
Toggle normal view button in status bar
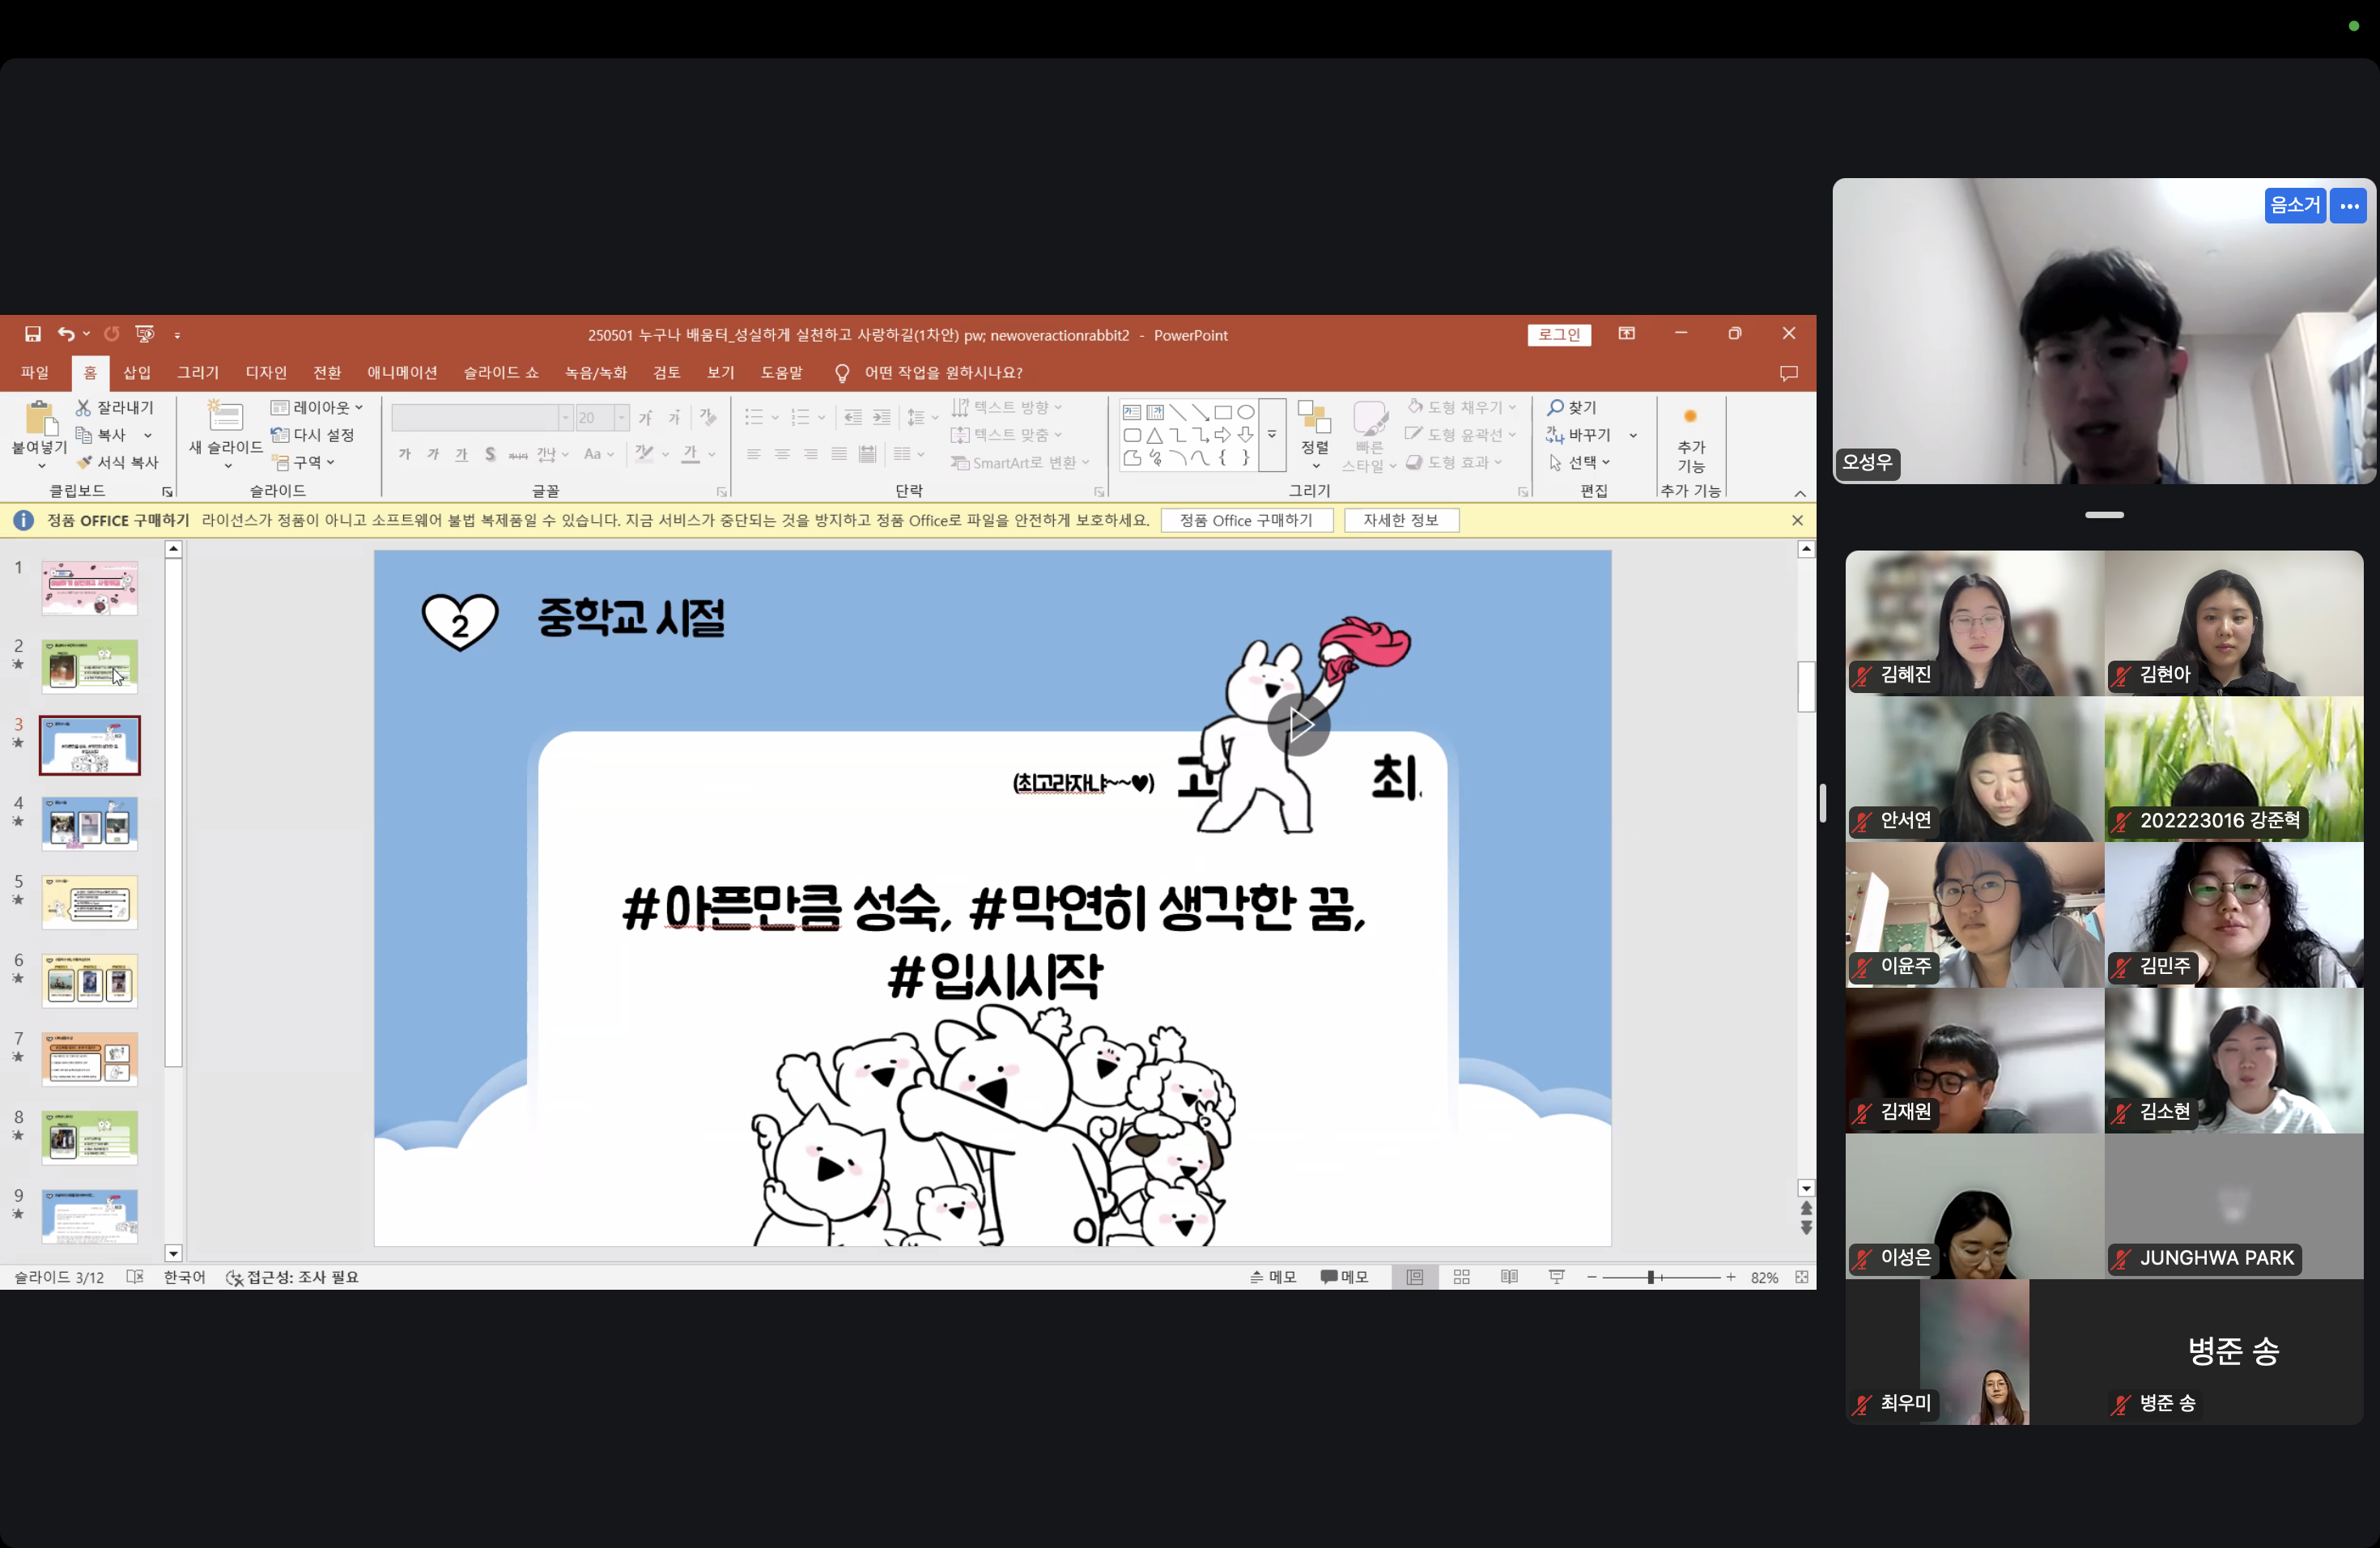[1414, 1277]
